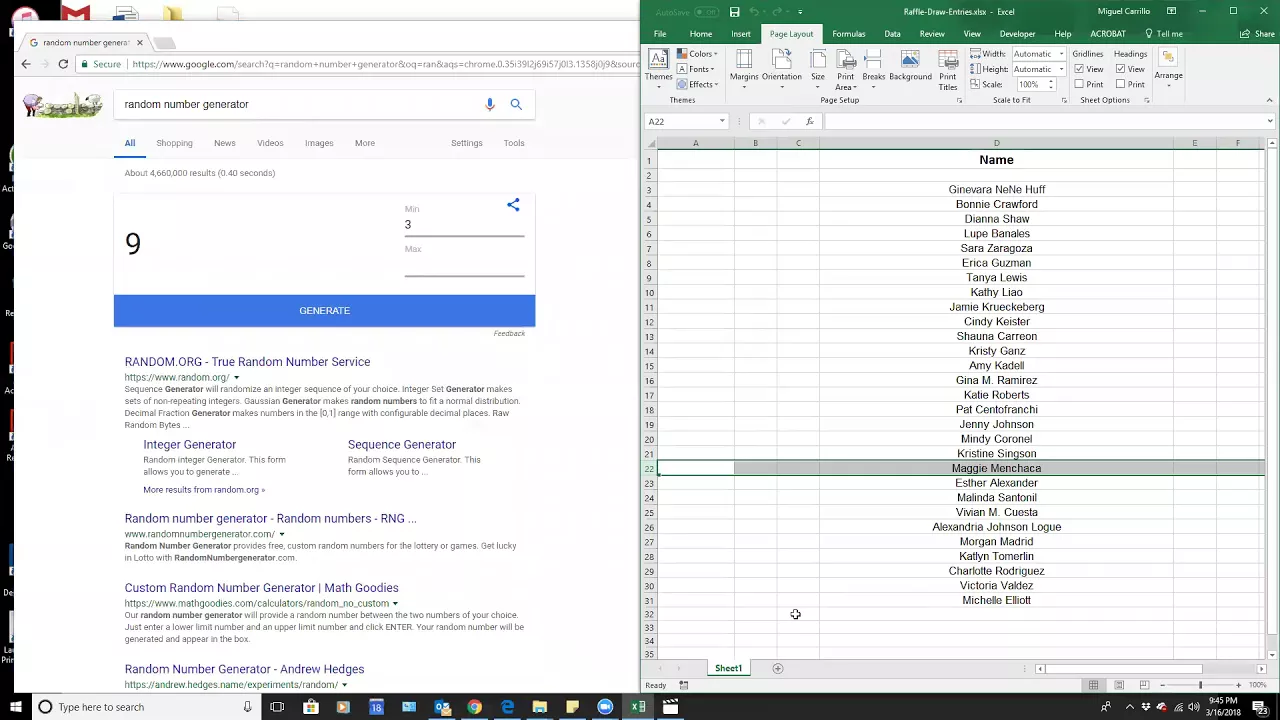Screen dimensions: 1280x720
Task: Click the Google voice search microphone
Action: (x=489, y=104)
